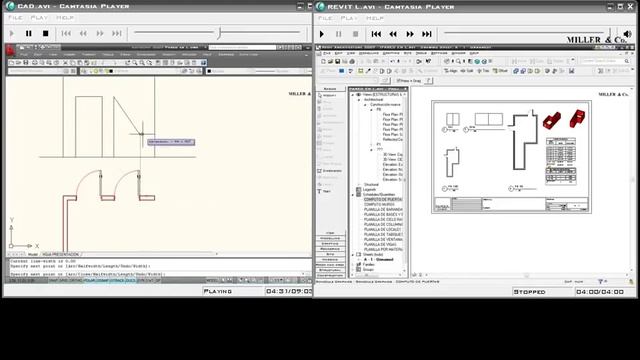Select the Revit Trim tool
Screen dimensions: 640x360
(483, 71)
